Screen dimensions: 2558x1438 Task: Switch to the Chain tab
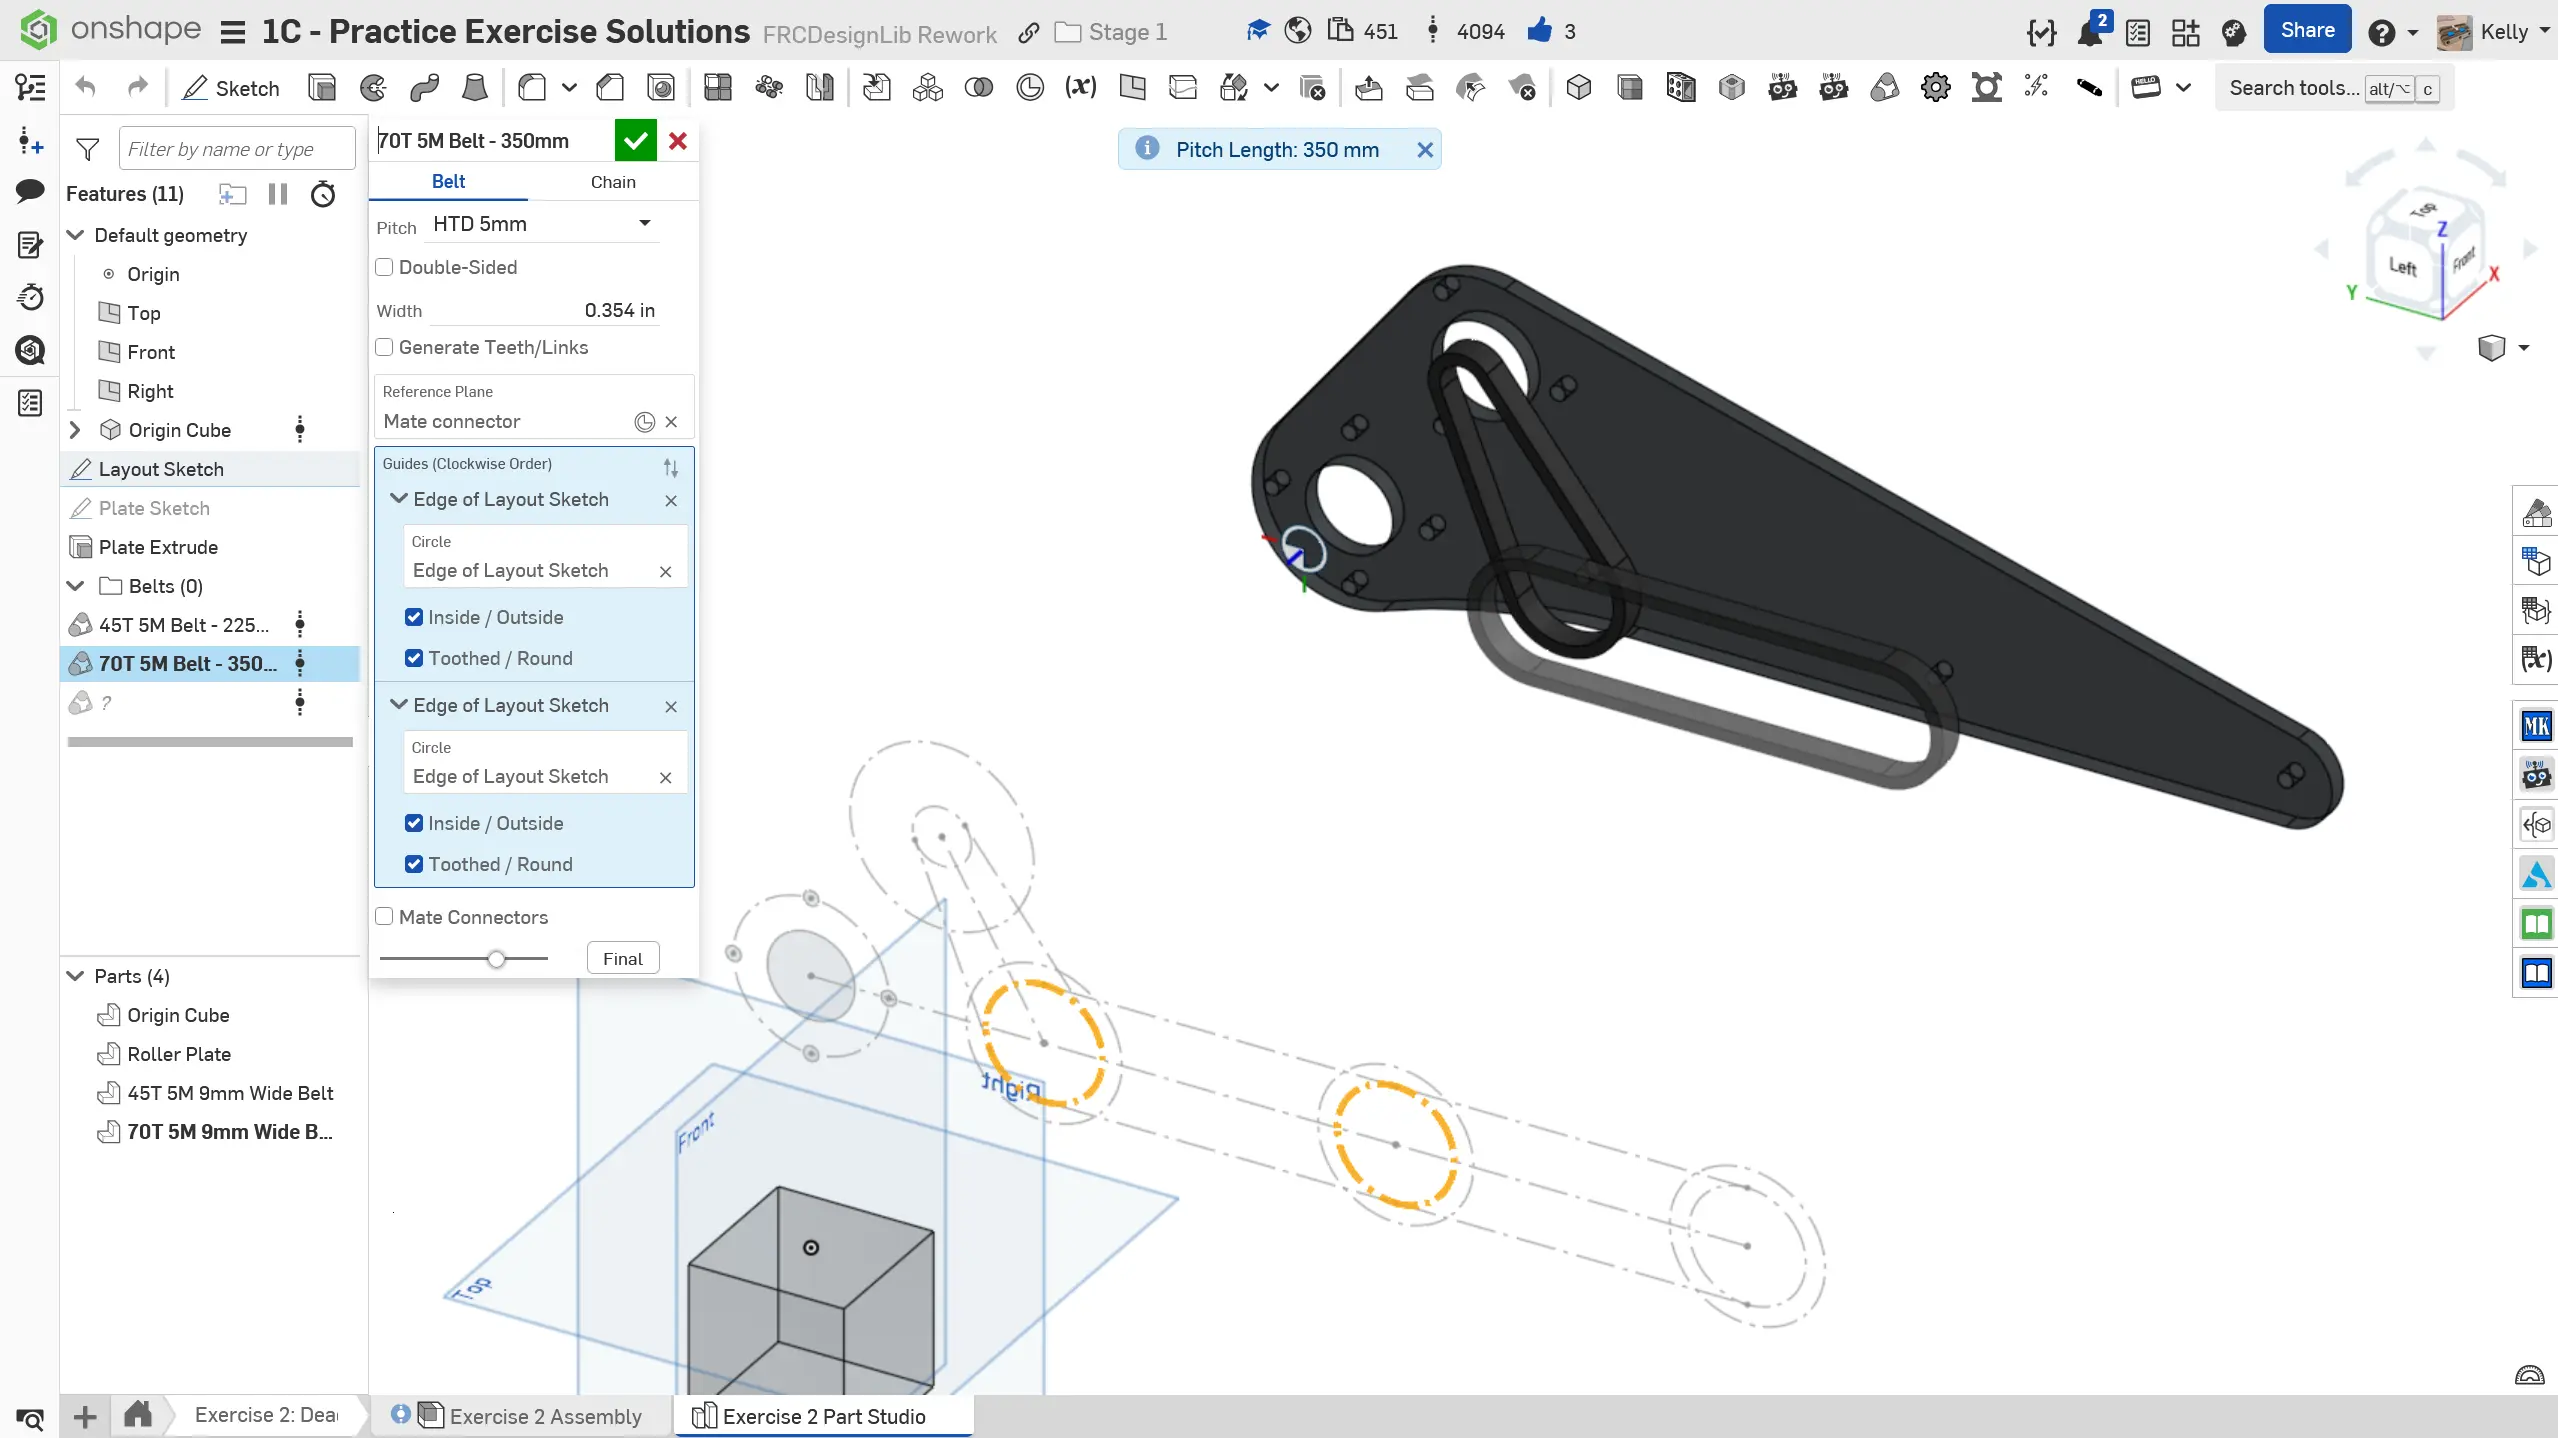coord(612,182)
